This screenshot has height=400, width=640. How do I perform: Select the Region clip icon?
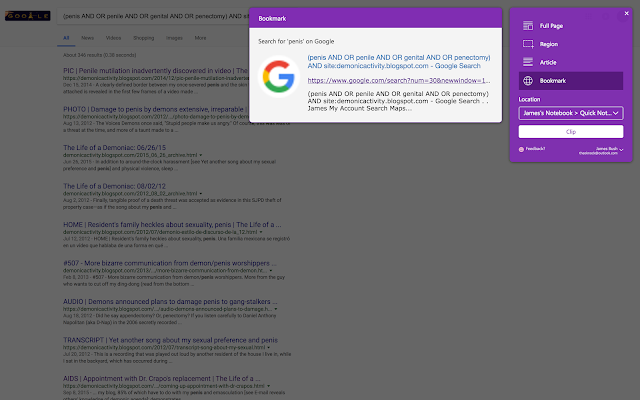(528, 44)
